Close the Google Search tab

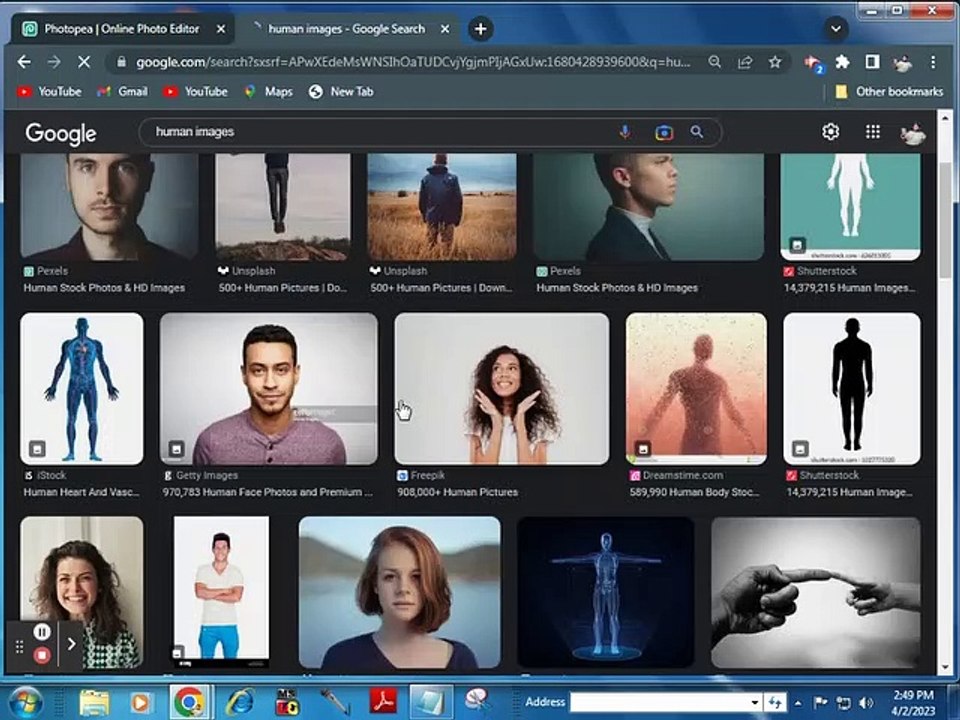click(445, 29)
